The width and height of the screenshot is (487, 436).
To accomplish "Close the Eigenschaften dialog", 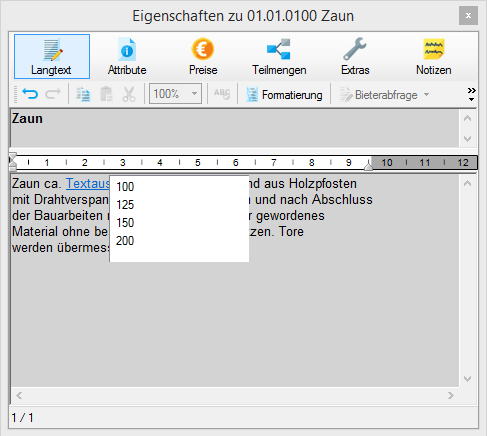I will pyautogui.click(x=468, y=16).
